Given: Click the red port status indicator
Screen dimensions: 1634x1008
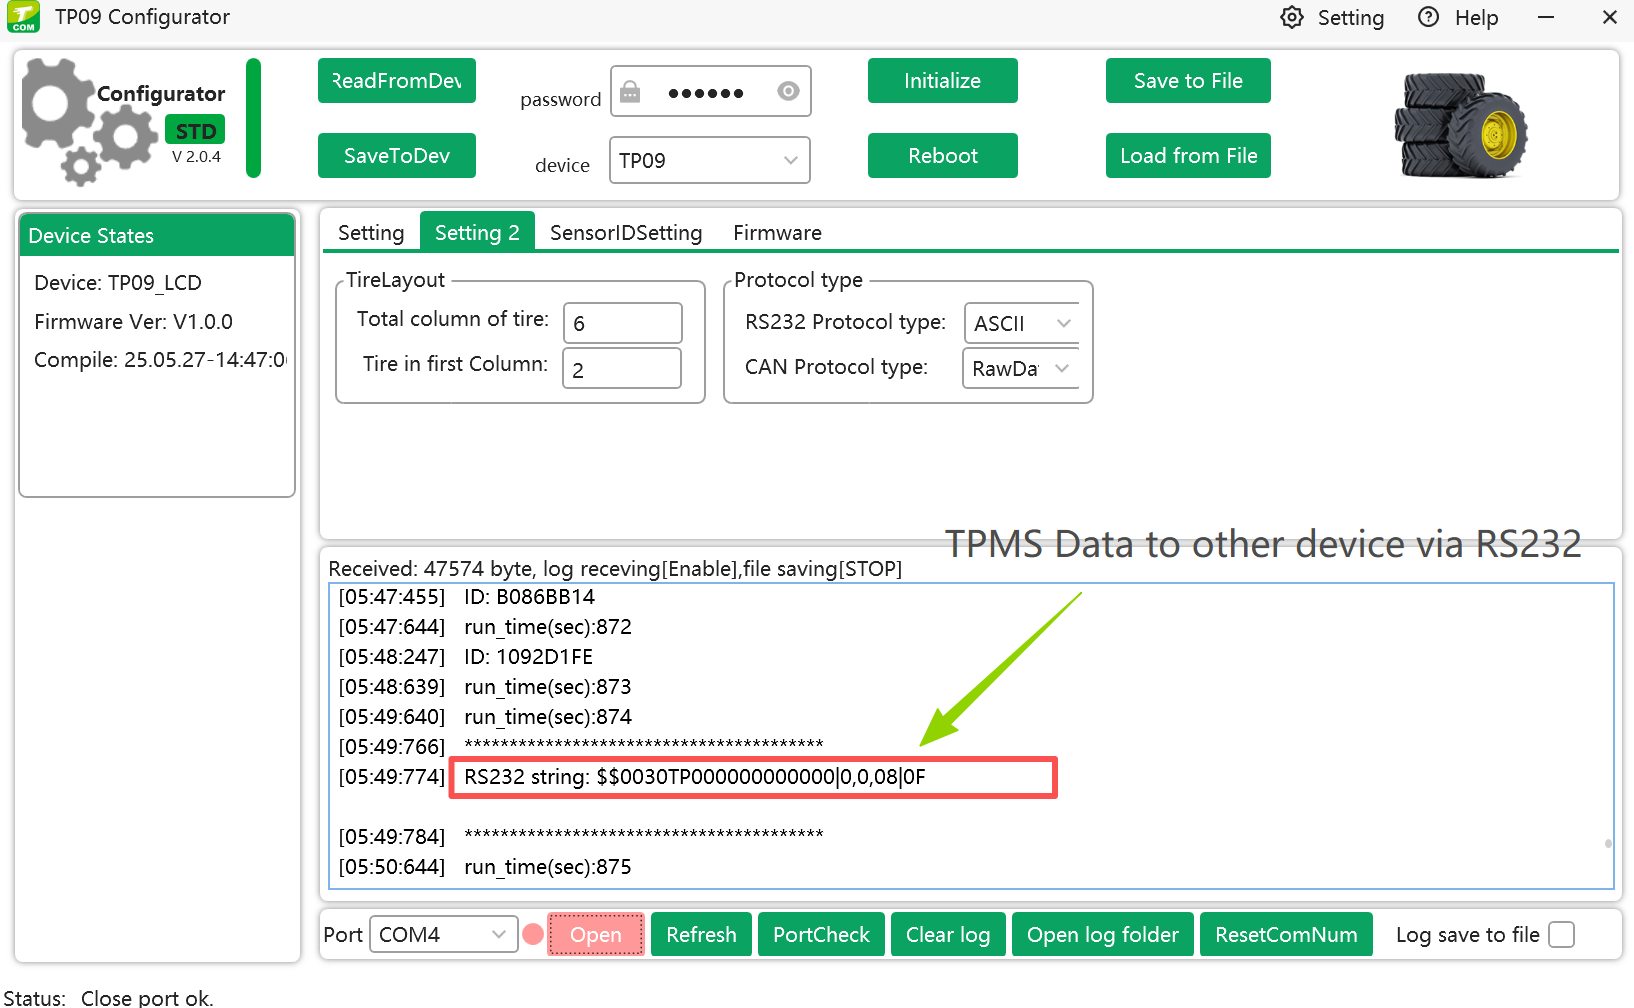Looking at the screenshot, I should point(533,934).
